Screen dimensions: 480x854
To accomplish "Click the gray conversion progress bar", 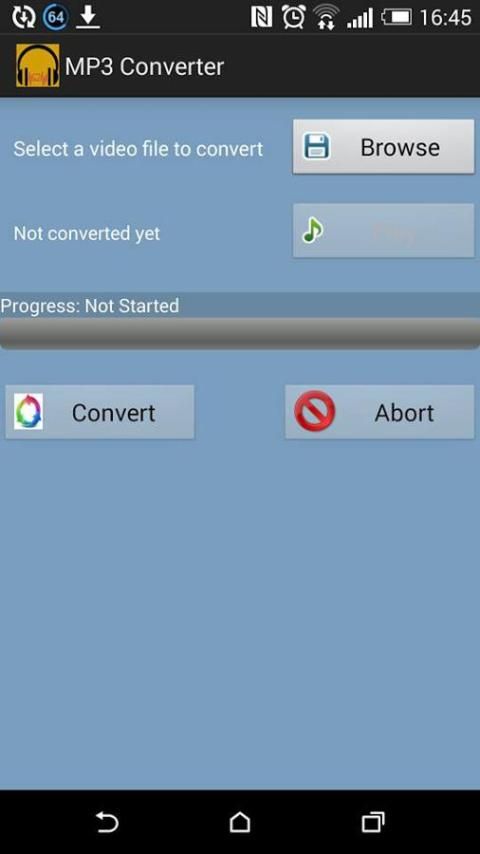I will 240,333.
